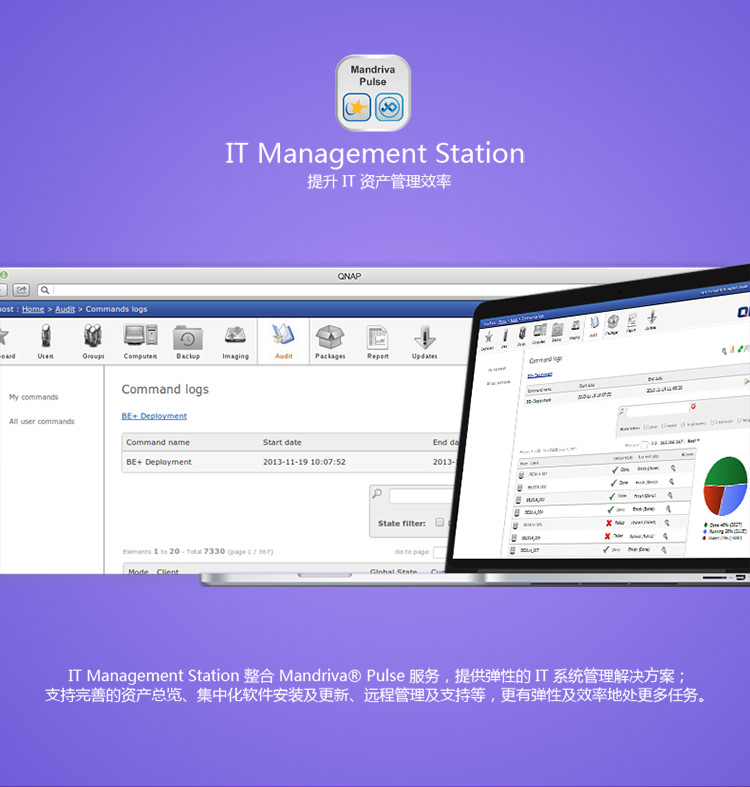This screenshot has width=750, height=787.
Task: Click the Packages box icon on the laptop screen
Action: point(612,324)
